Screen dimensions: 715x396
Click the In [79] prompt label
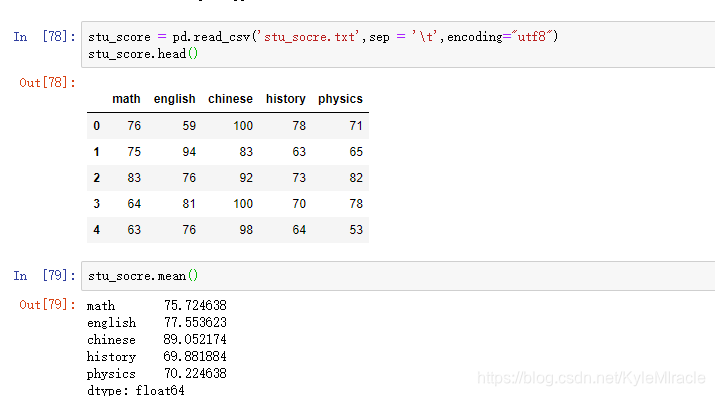click(44, 276)
